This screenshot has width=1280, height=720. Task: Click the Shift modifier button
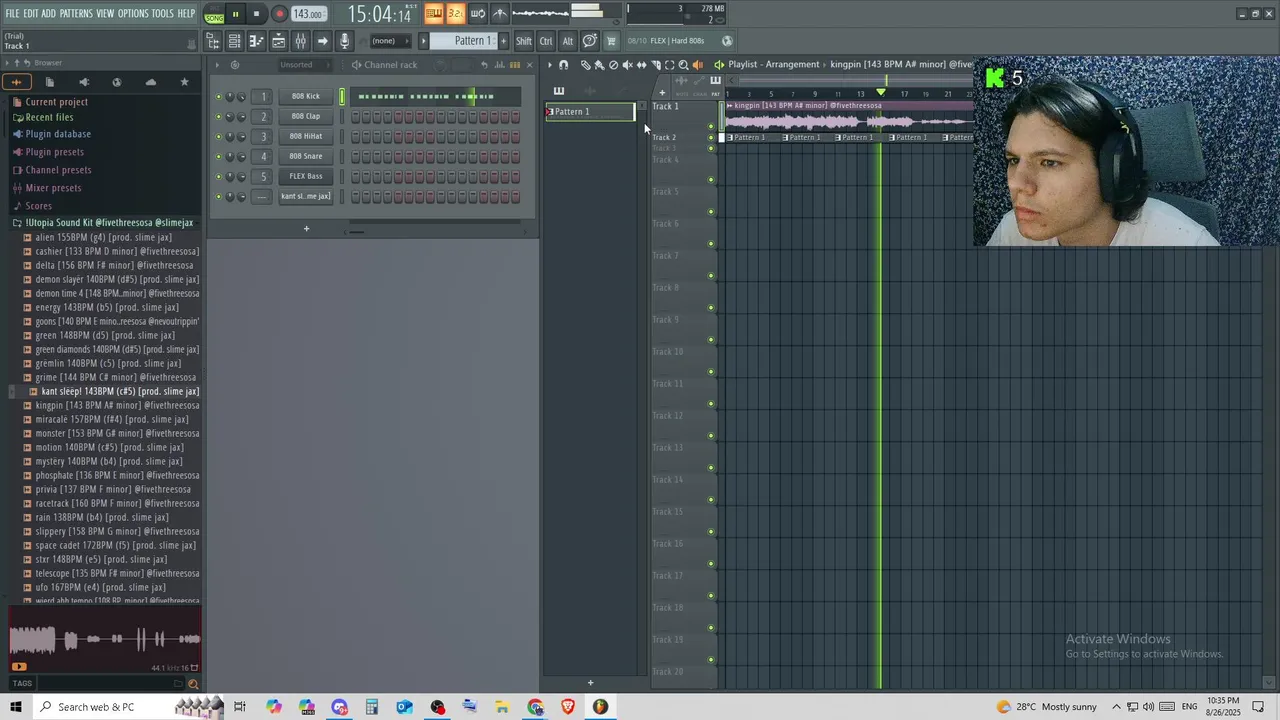[x=524, y=41]
